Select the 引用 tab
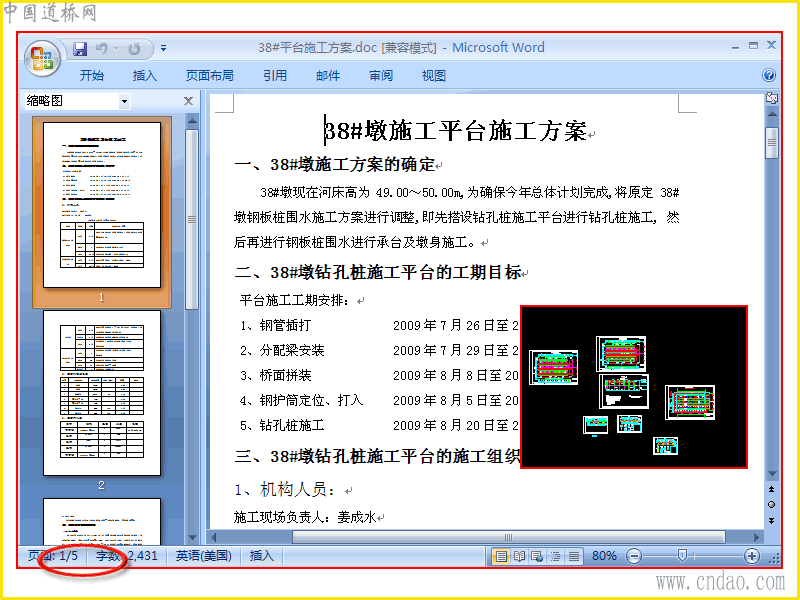 click(x=275, y=76)
